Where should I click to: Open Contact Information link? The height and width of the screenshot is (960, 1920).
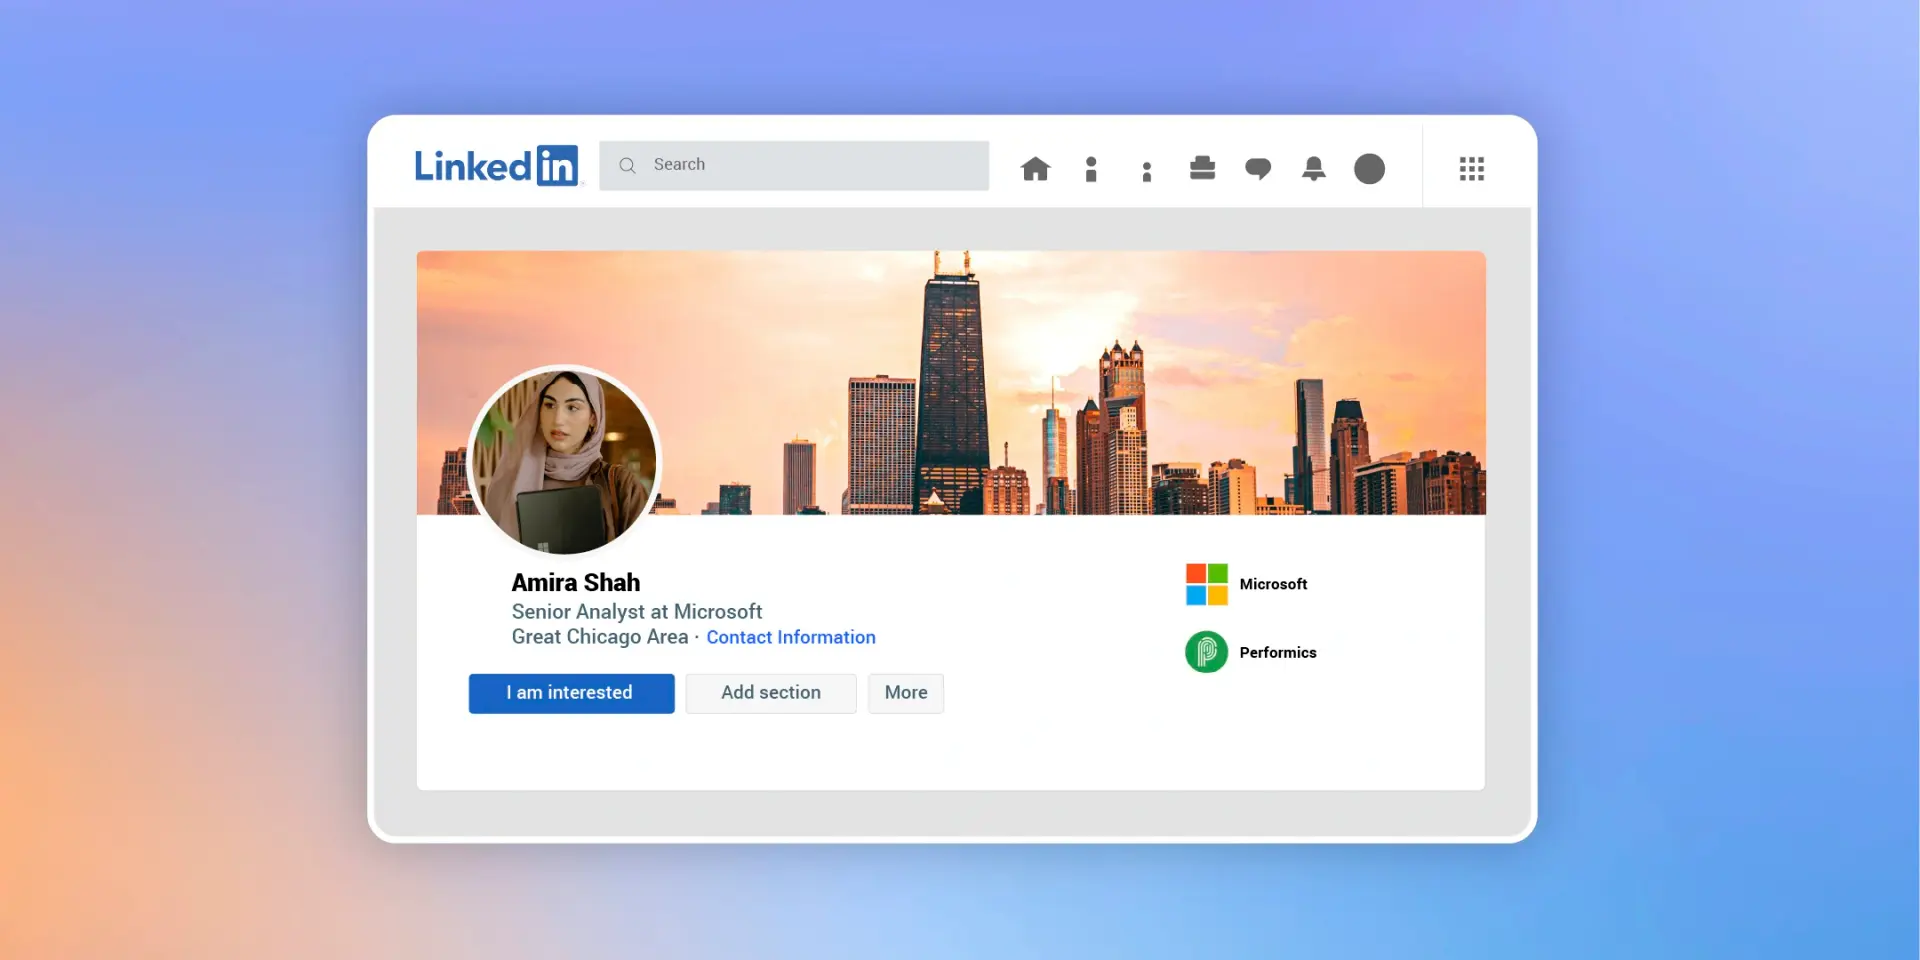[x=790, y=637]
